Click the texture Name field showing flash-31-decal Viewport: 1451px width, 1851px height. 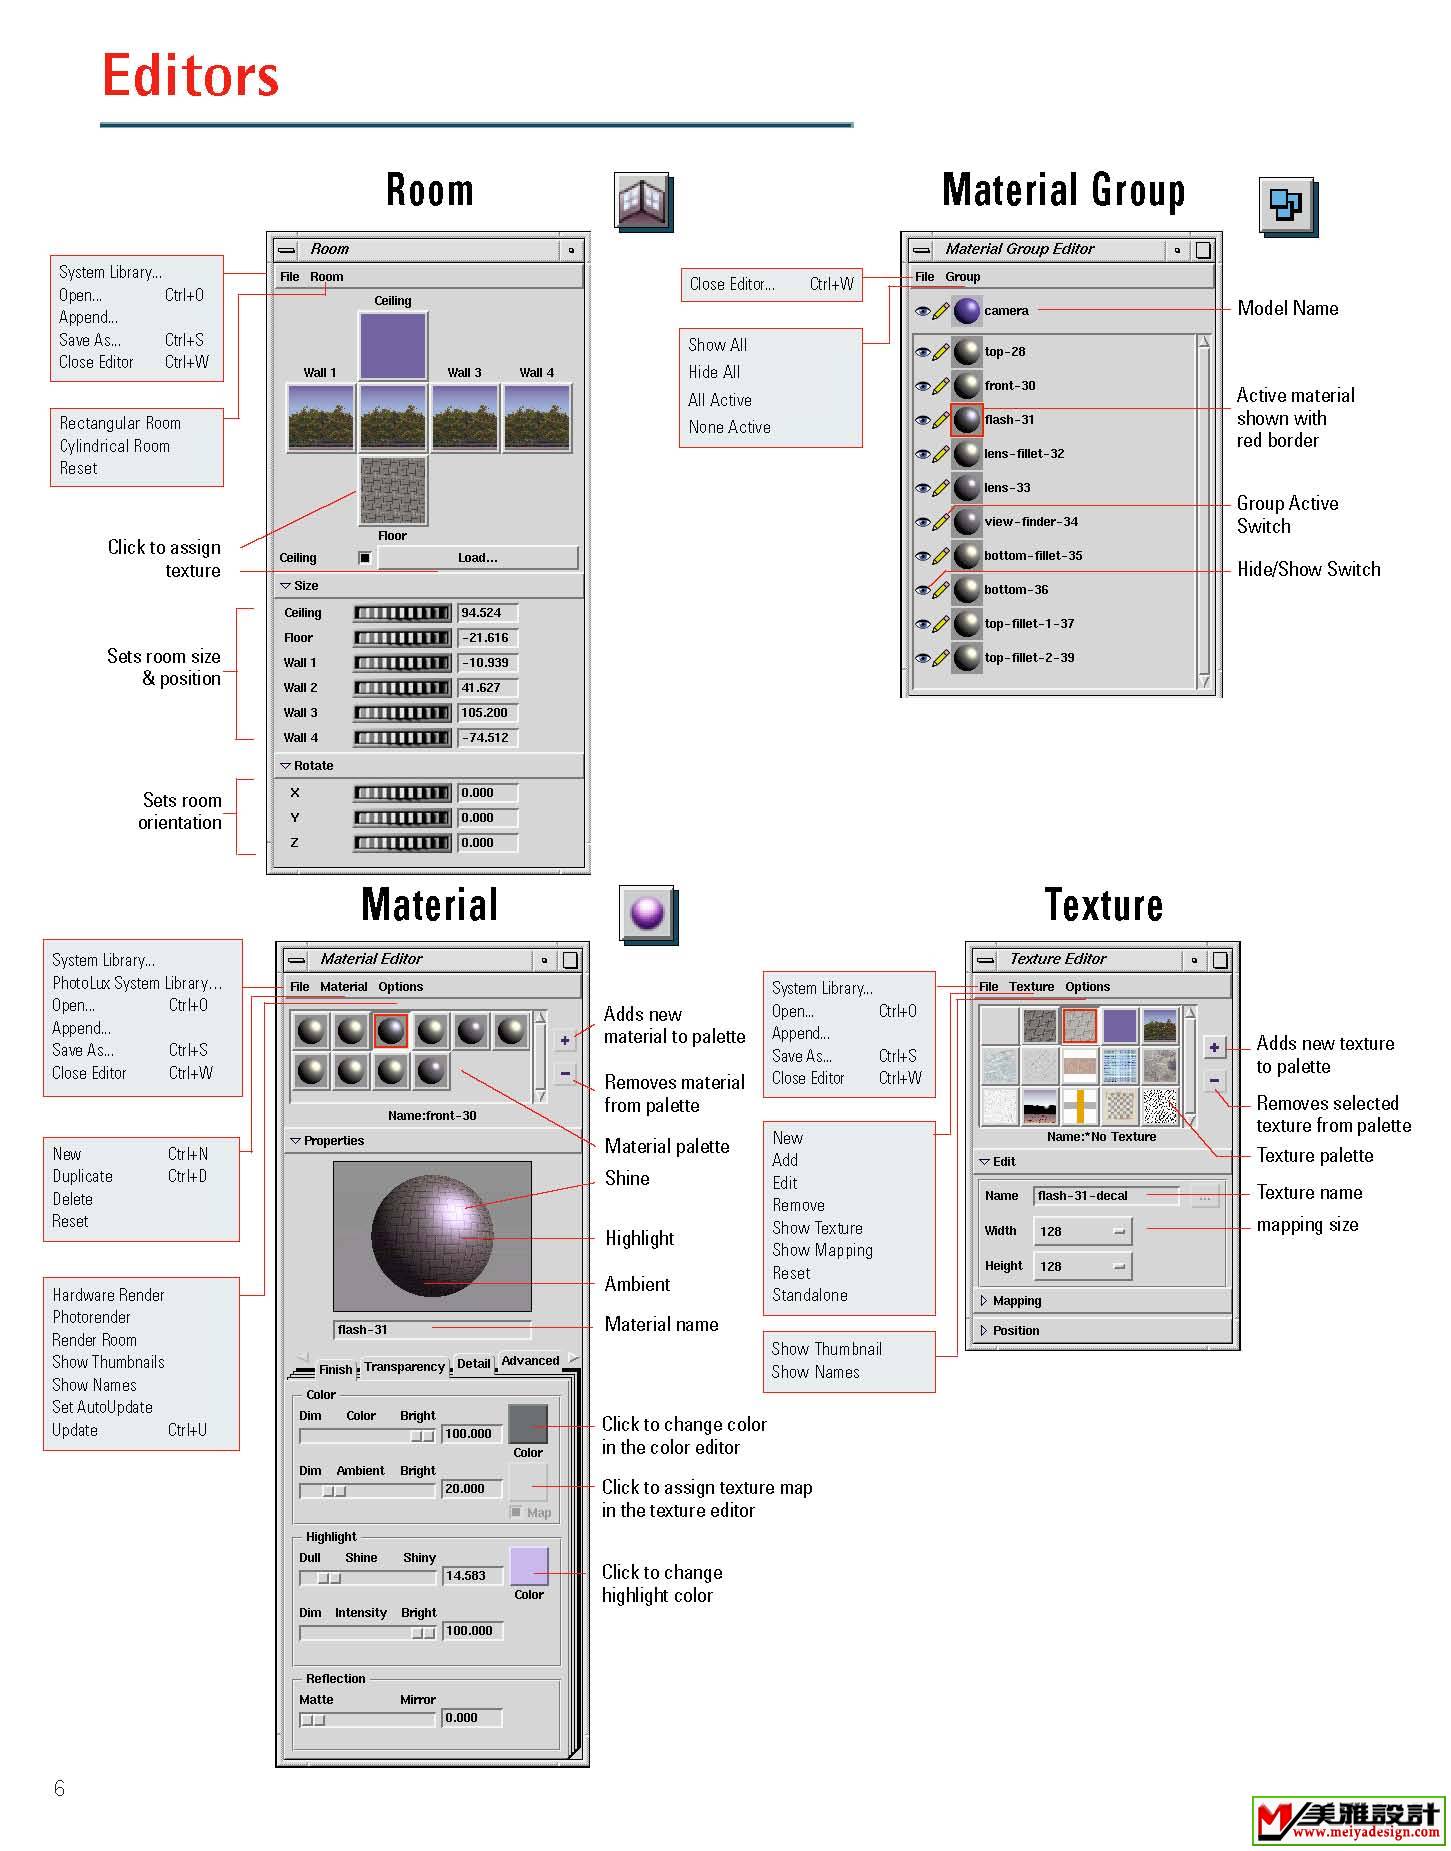(x=1107, y=1196)
